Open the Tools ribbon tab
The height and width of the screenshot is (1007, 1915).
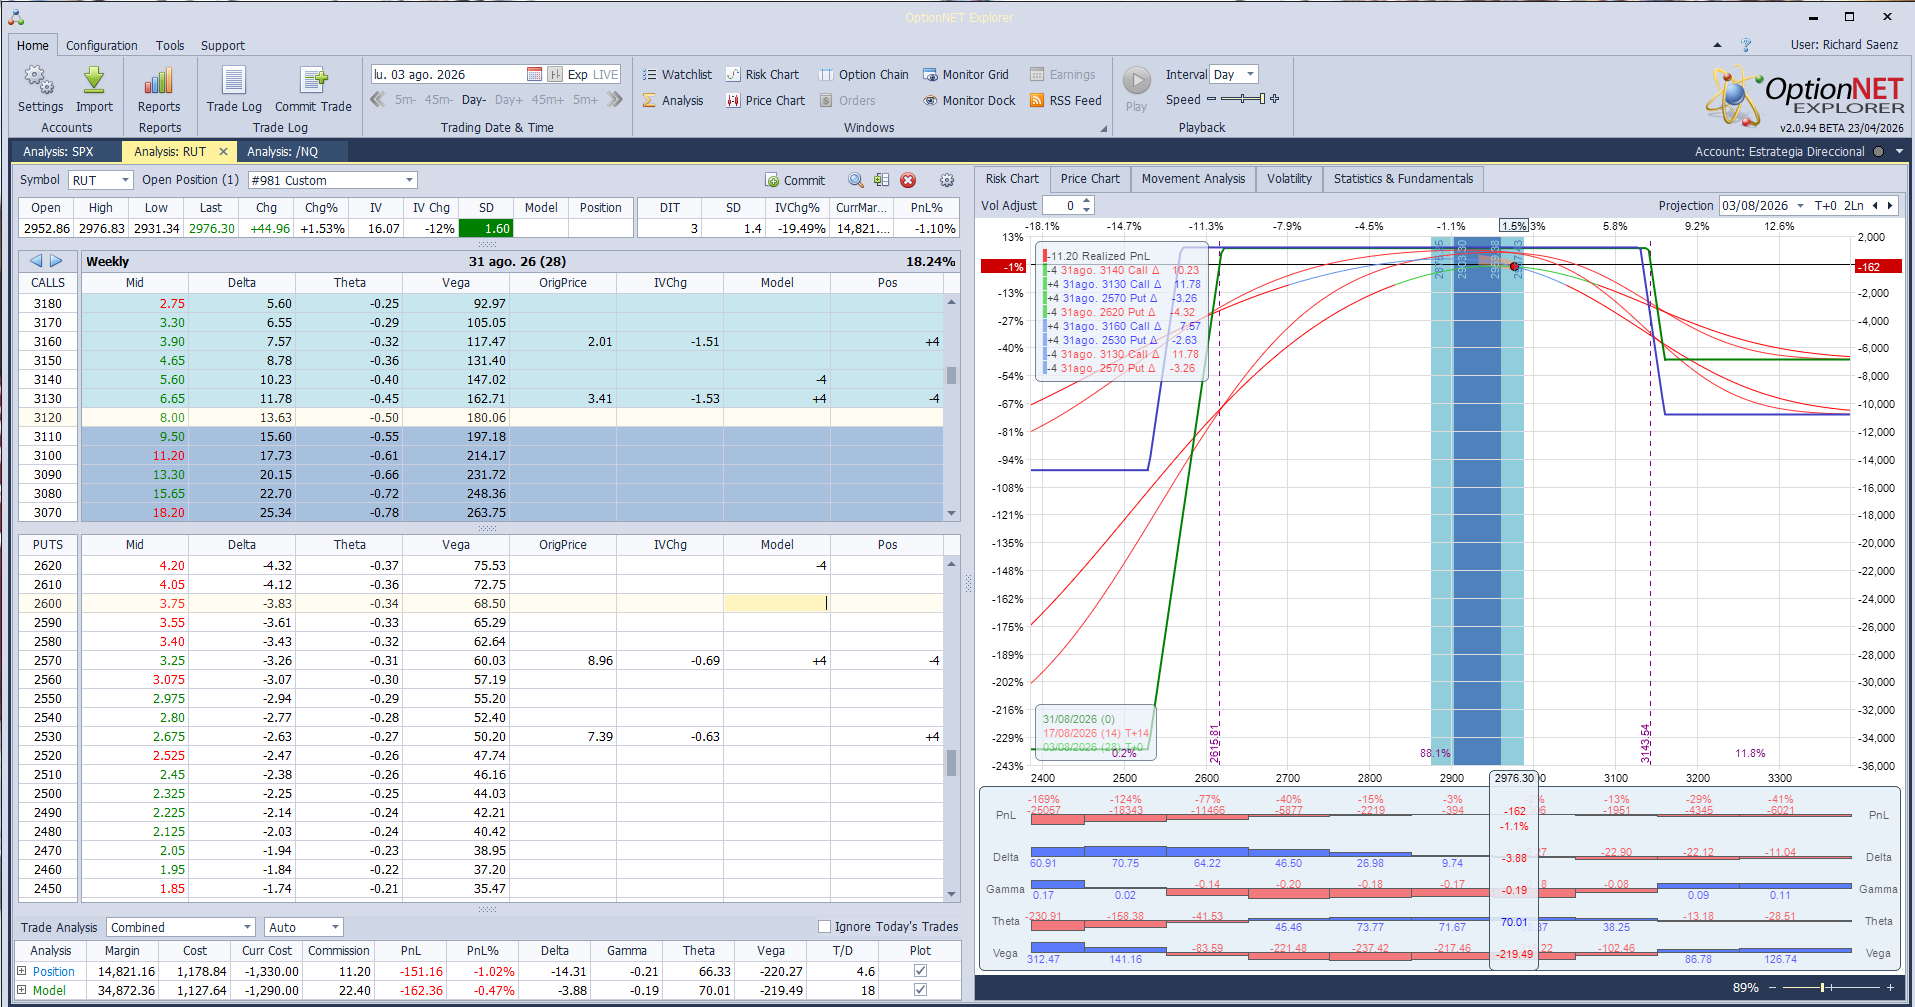click(170, 45)
